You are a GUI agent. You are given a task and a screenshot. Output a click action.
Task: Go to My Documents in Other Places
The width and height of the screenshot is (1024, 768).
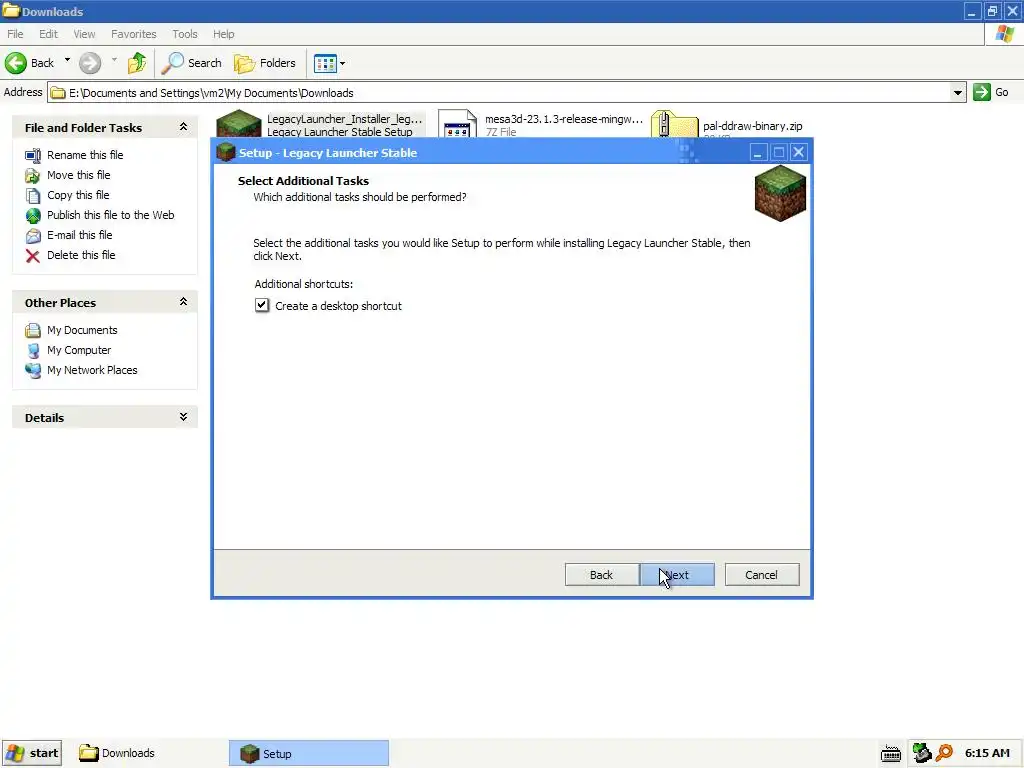point(82,330)
